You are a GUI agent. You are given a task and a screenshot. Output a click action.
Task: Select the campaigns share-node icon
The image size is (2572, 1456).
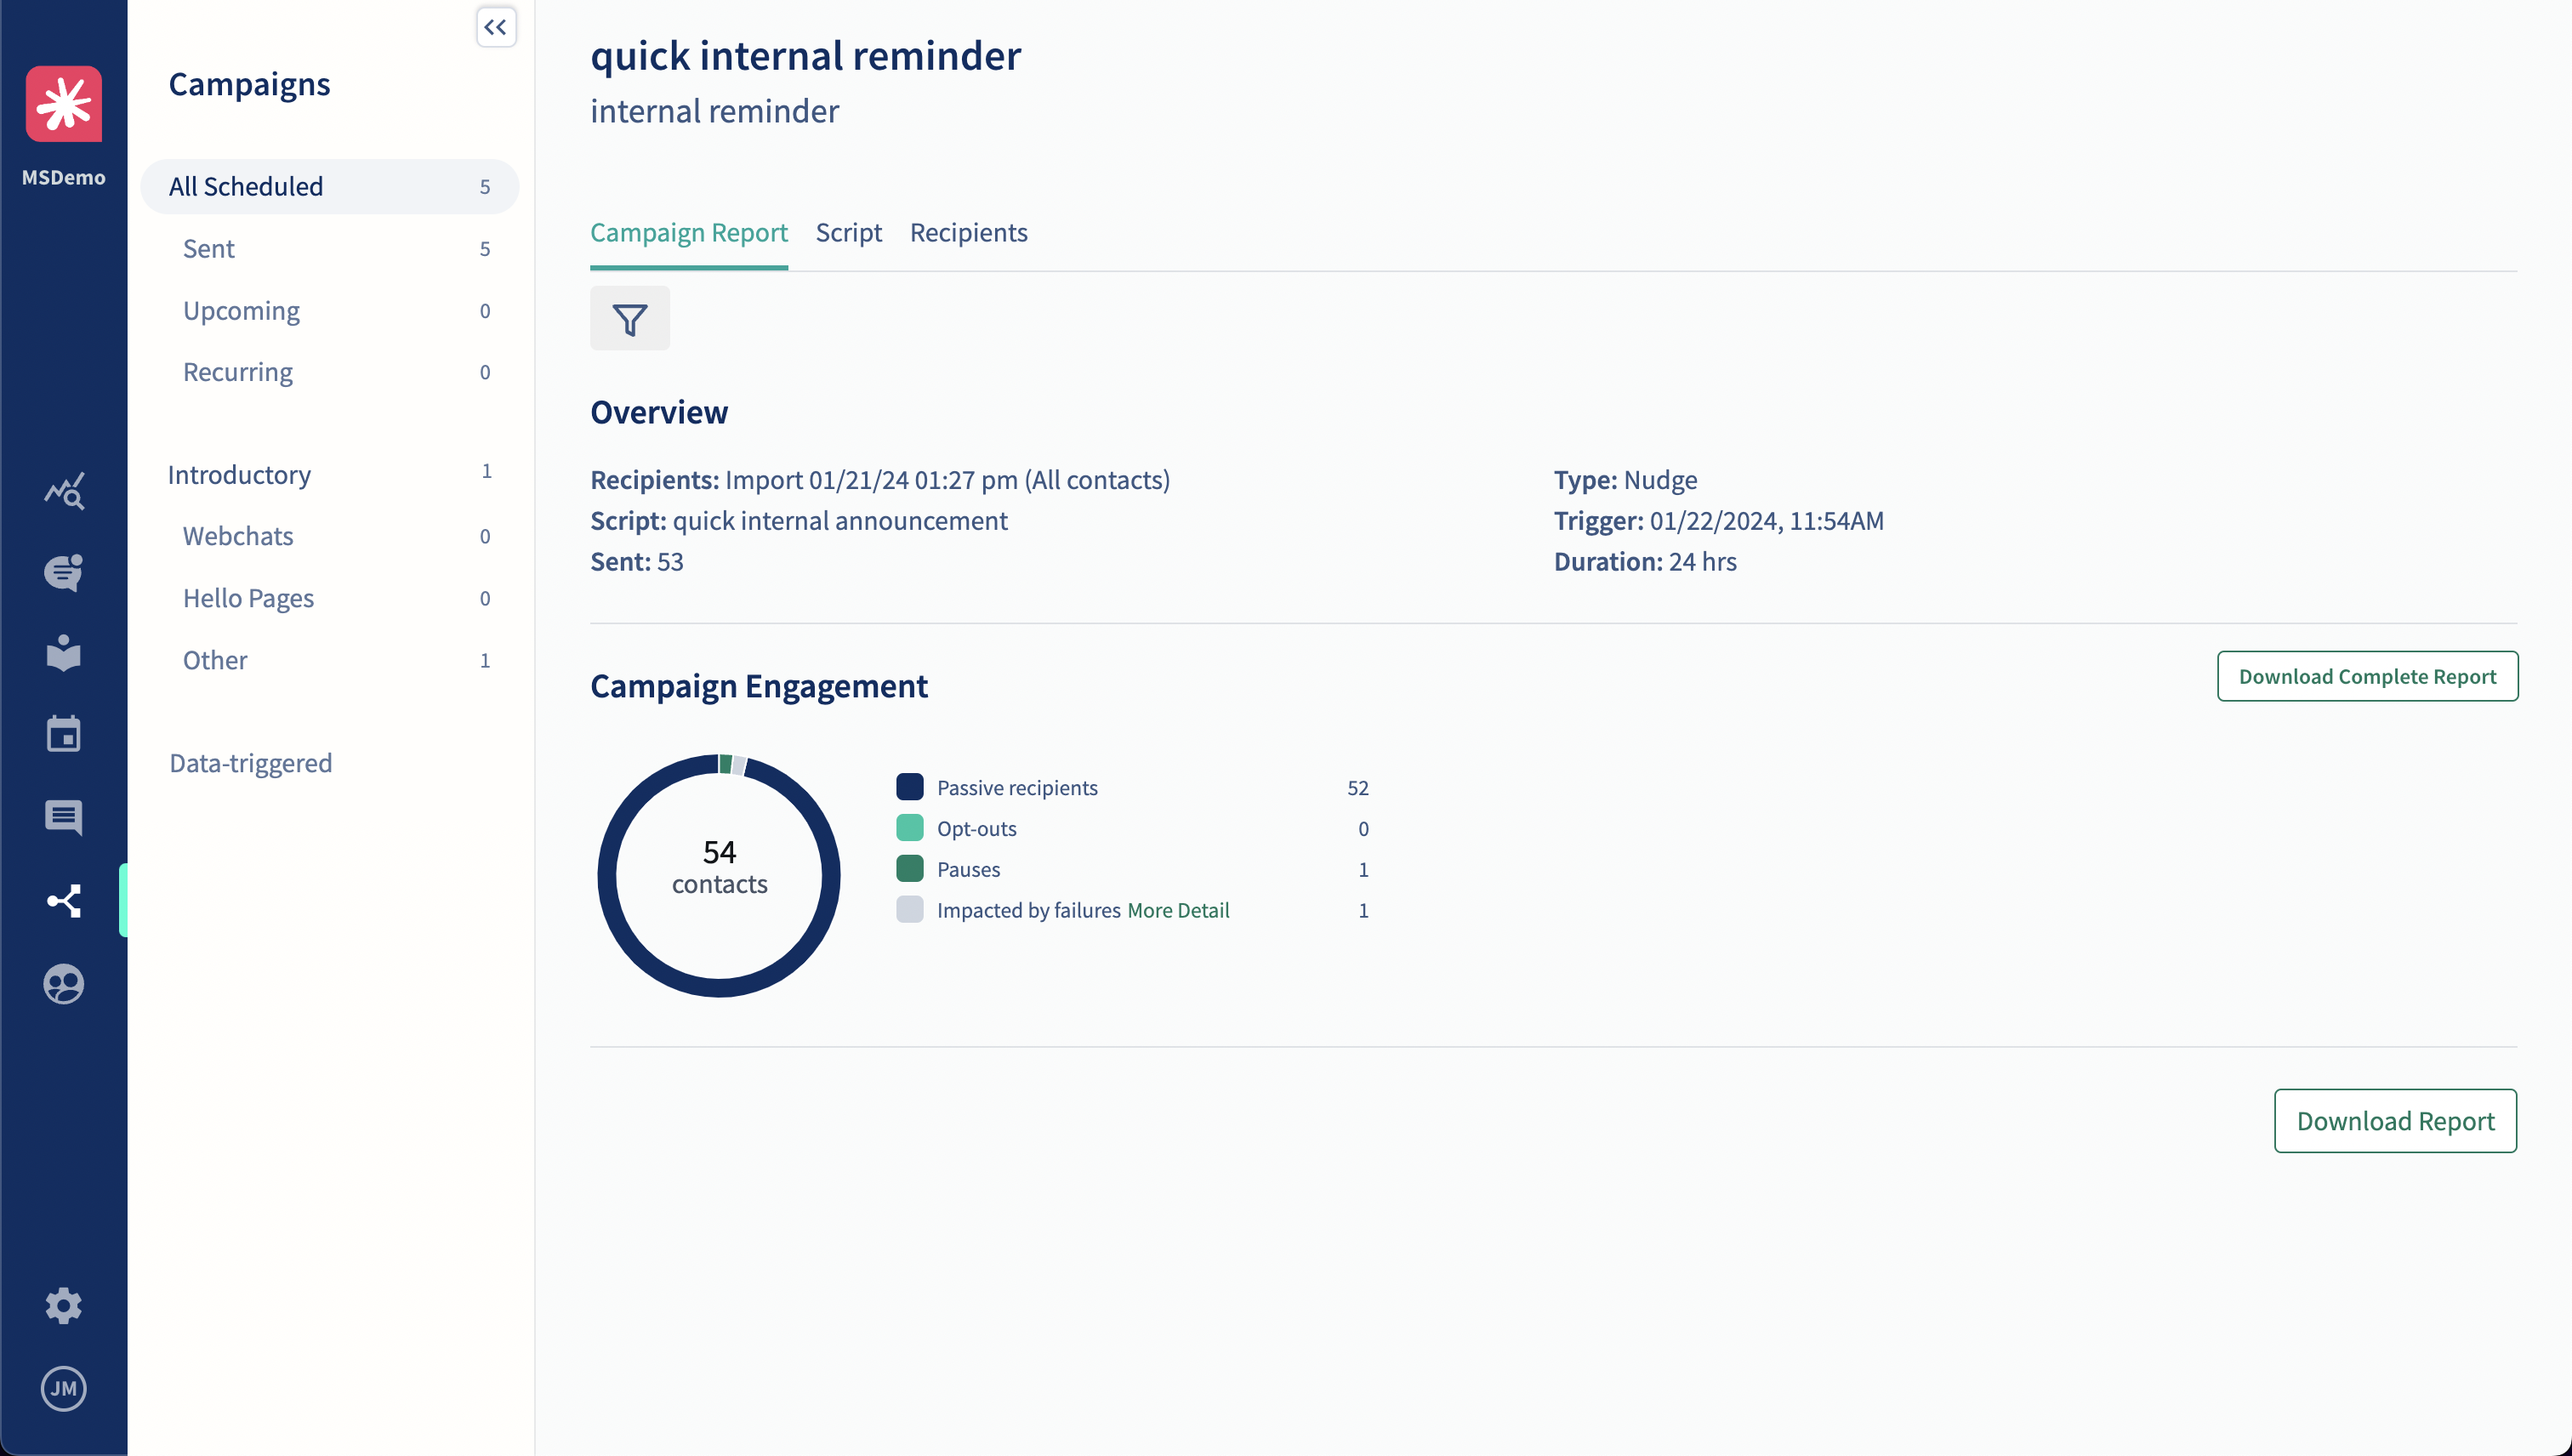tap(63, 901)
